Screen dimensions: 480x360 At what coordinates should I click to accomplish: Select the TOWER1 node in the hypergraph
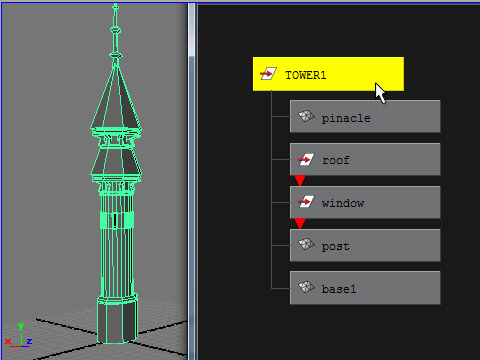328,74
